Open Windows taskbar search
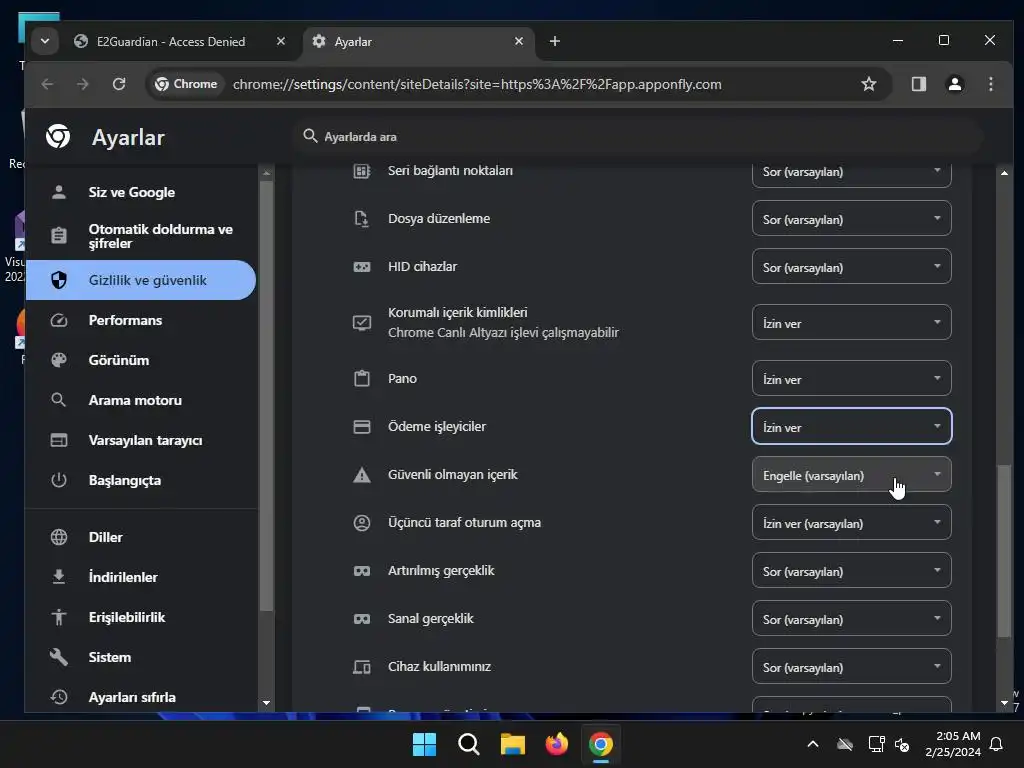The image size is (1024, 768). tap(469, 744)
